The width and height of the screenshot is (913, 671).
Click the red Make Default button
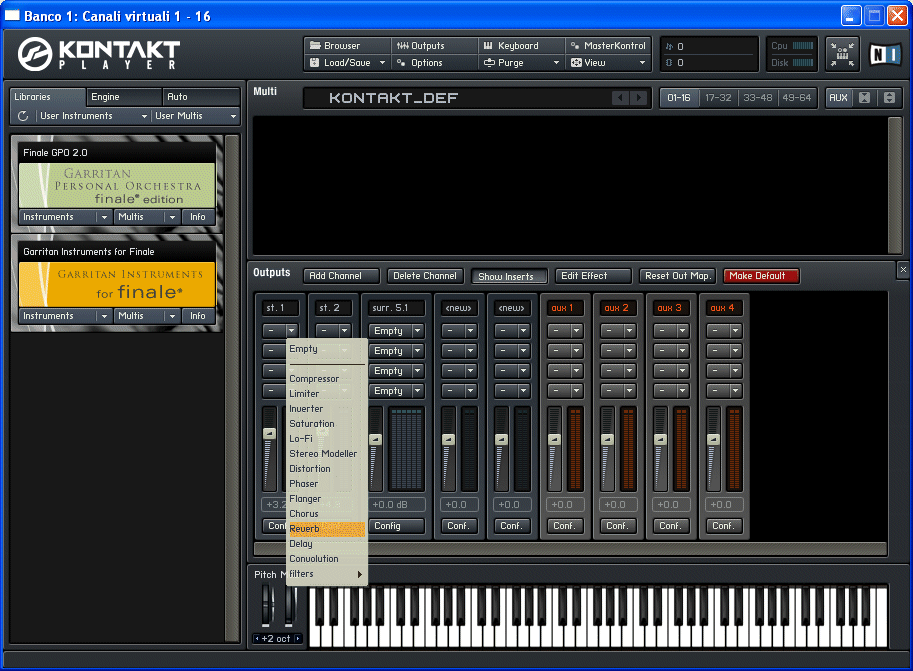[761, 276]
